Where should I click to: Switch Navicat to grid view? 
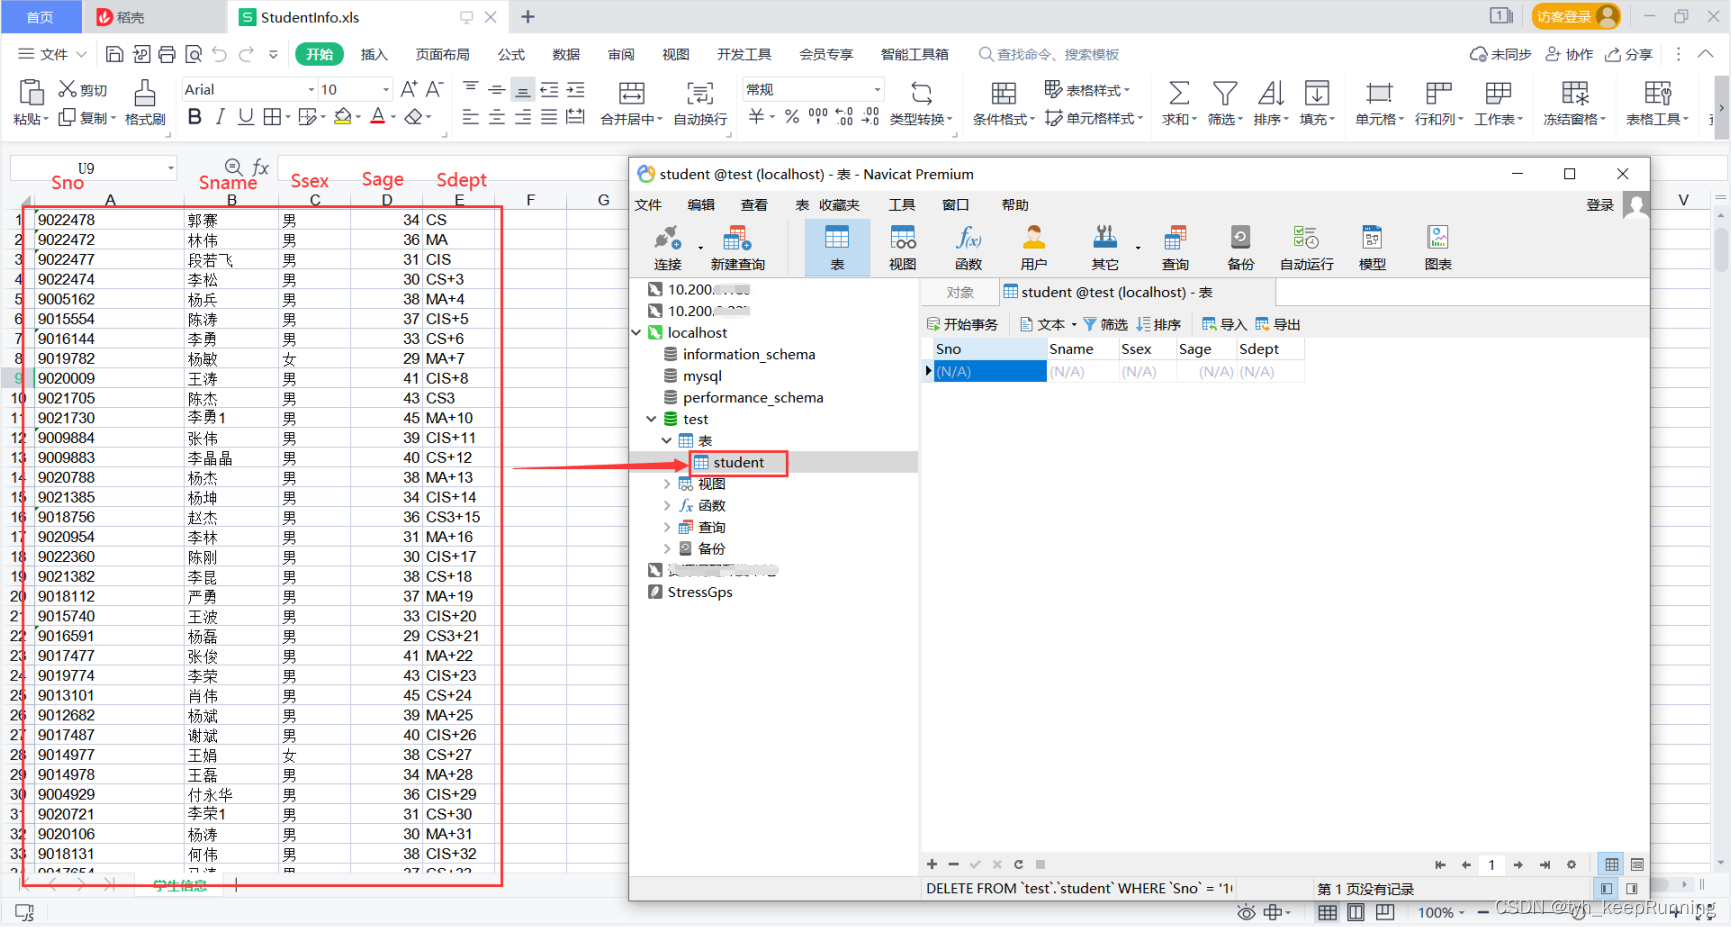[x=1611, y=864]
